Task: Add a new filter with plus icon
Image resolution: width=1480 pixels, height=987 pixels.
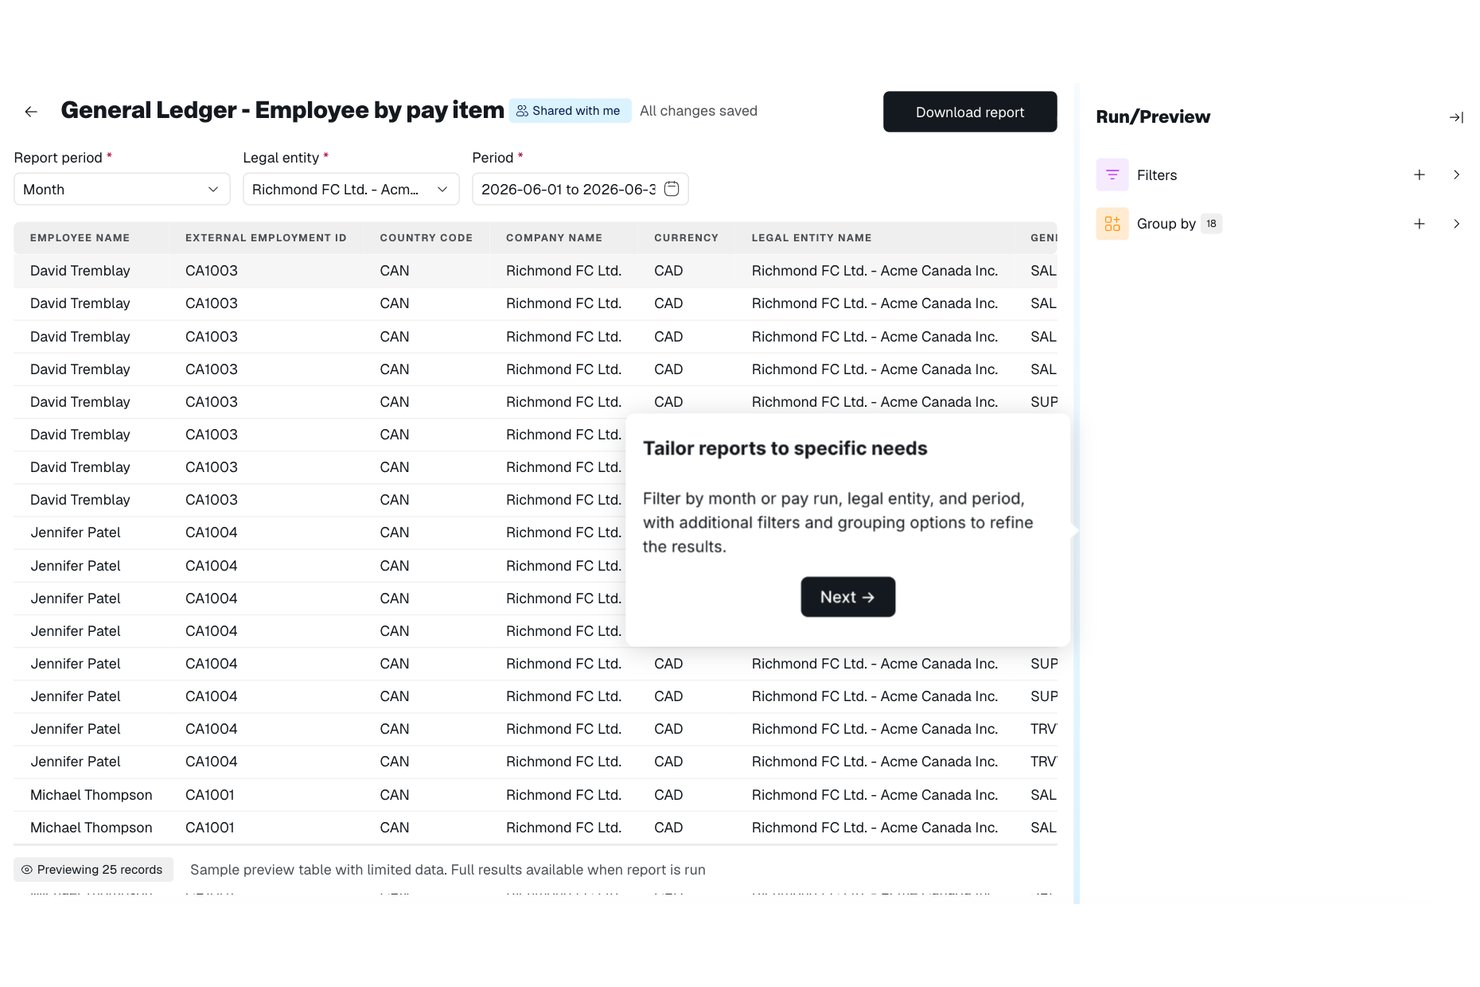Action: (1419, 175)
